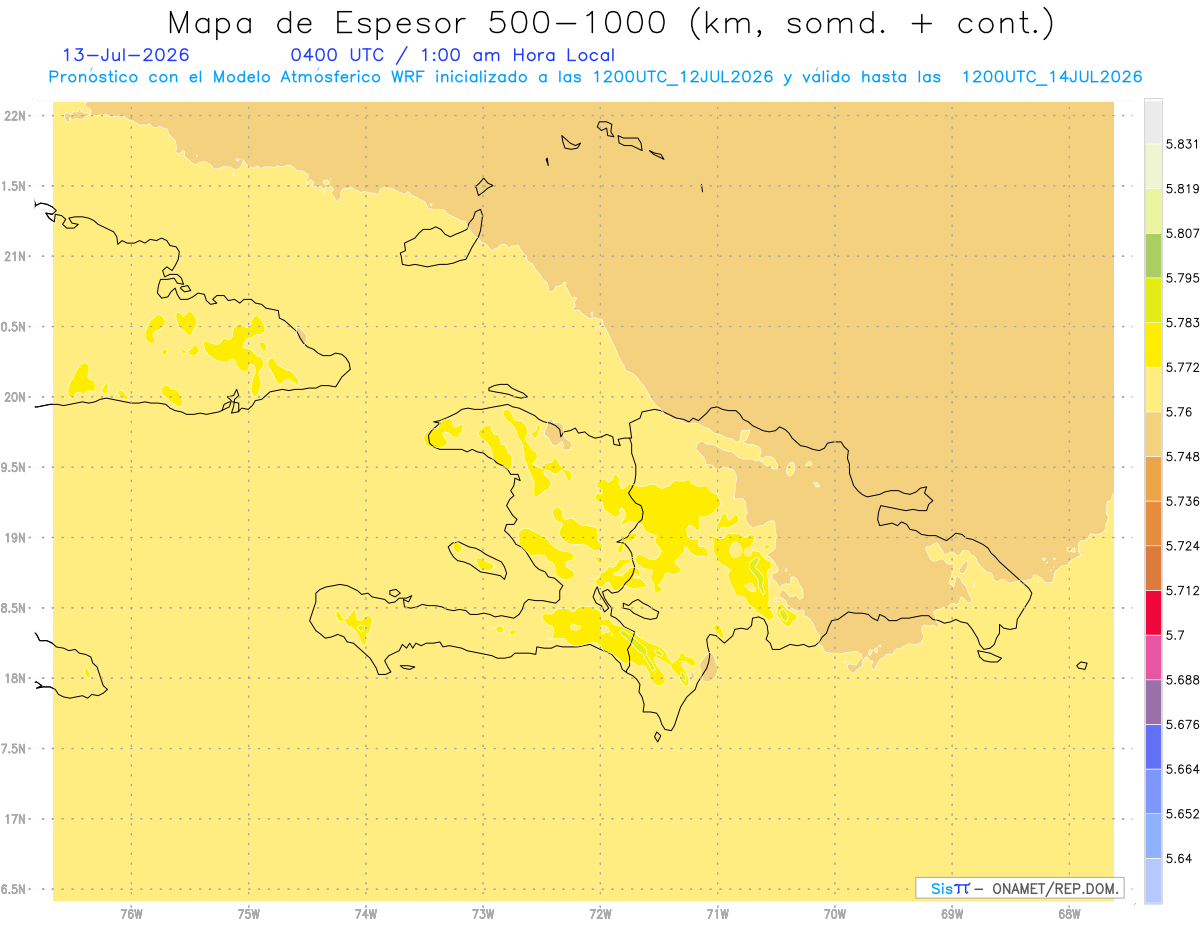Click the initialization time '1200UTC_12JUL2026'
This screenshot has width=1200, height=927.
point(683,77)
